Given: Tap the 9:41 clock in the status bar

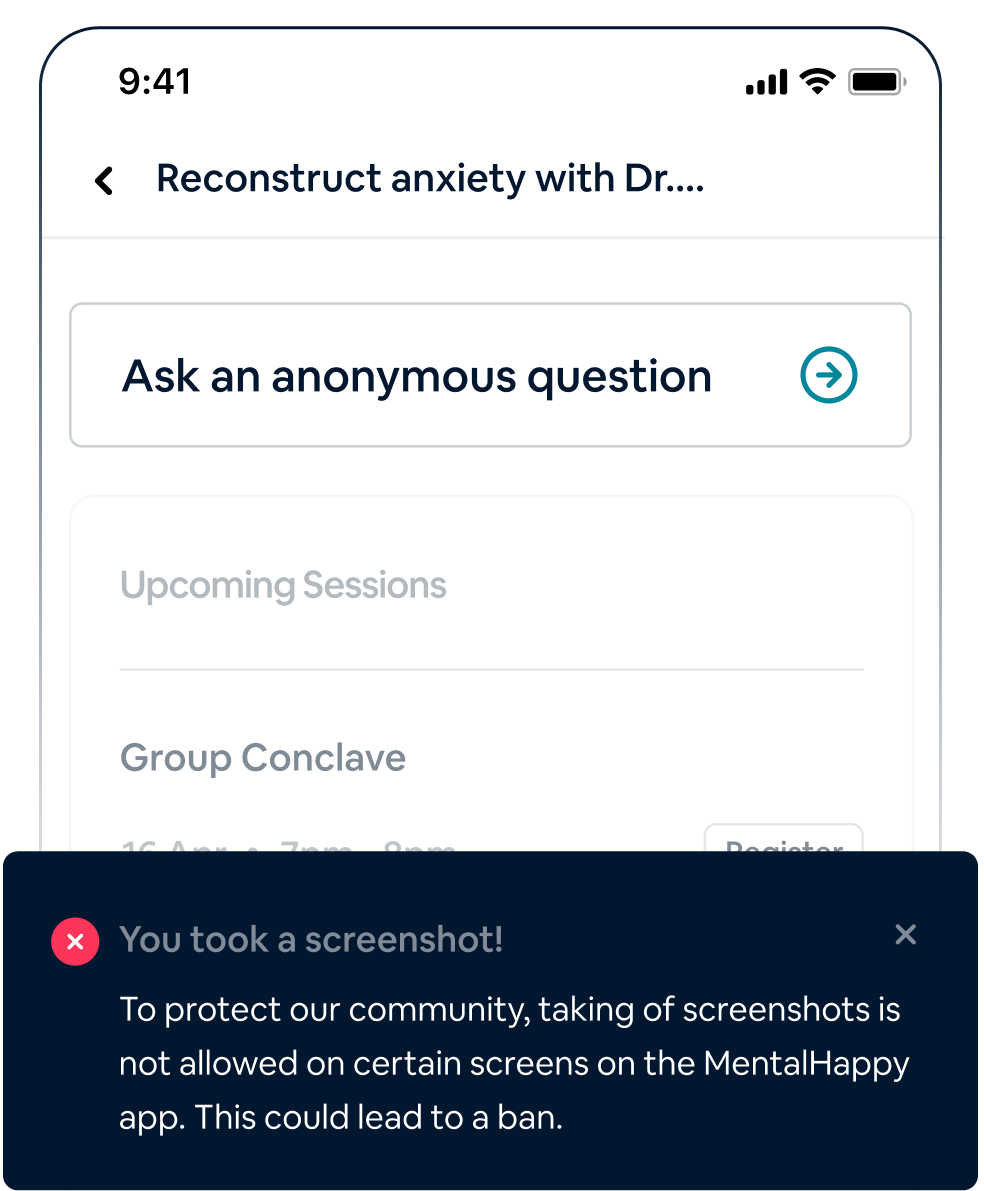Looking at the screenshot, I should click(x=154, y=82).
